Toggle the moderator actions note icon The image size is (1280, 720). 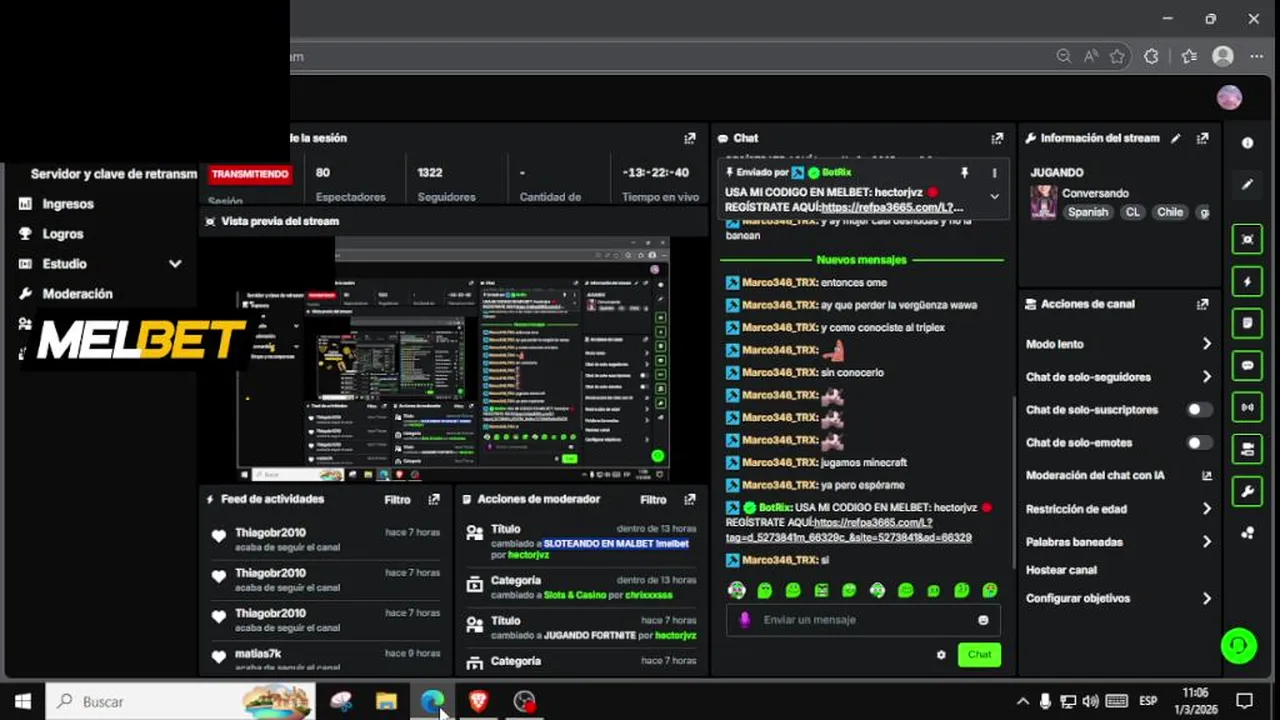tap(1247, 323)
